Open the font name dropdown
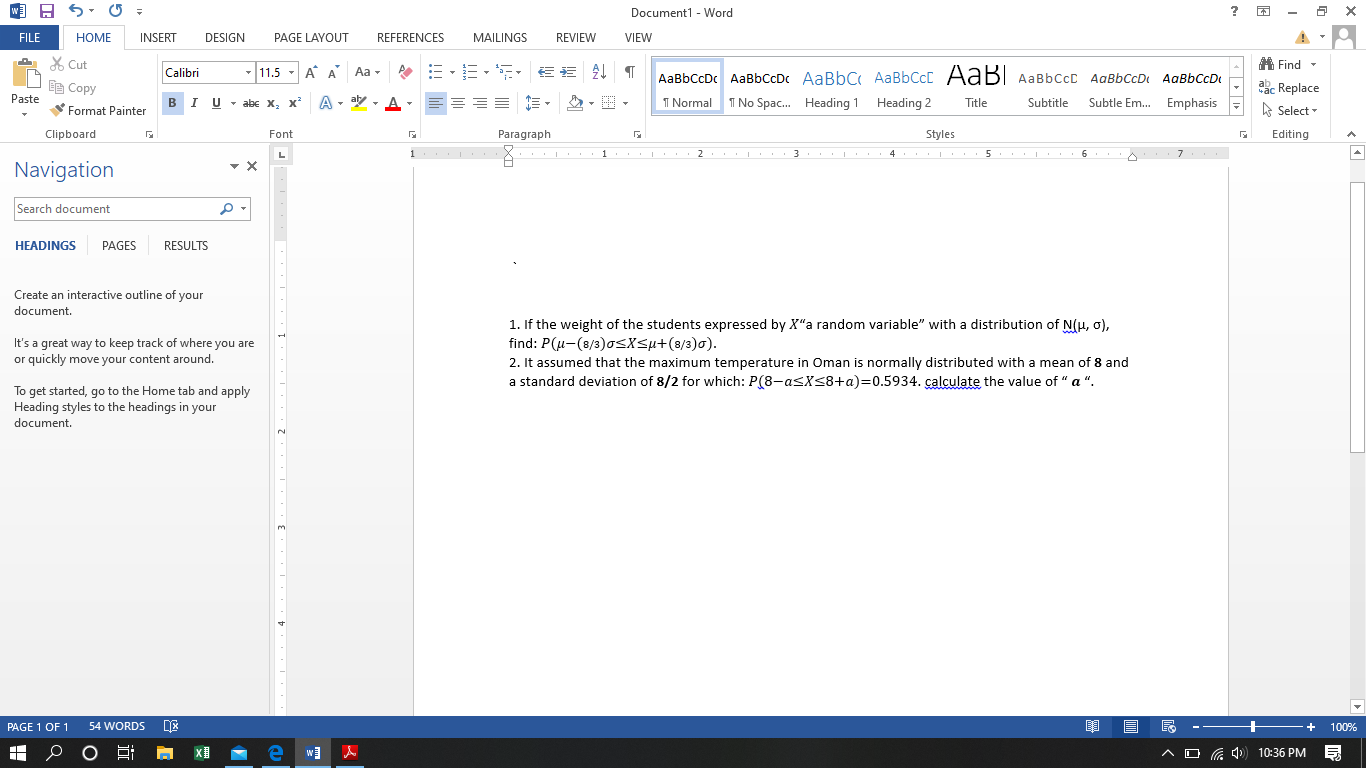This screenshot has width=1366, height=768. [248, 73]
